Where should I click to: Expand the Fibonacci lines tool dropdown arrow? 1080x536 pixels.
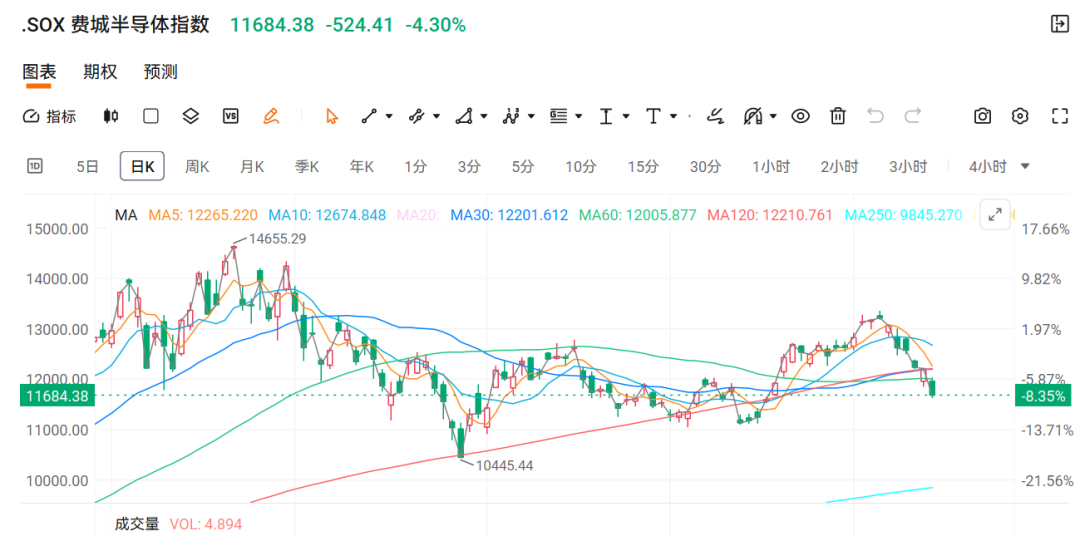pos(578,116)
